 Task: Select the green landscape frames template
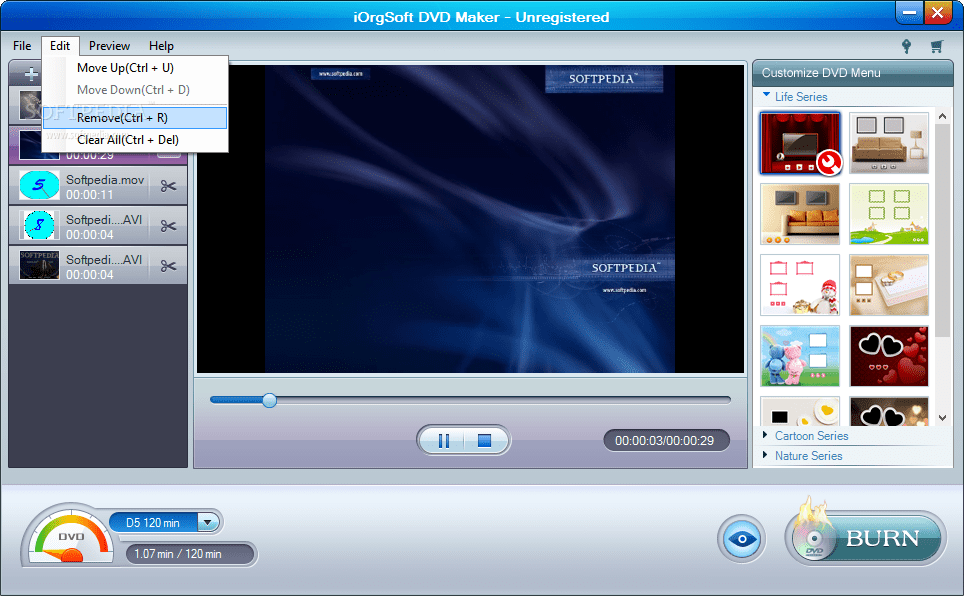click(889, 214)
